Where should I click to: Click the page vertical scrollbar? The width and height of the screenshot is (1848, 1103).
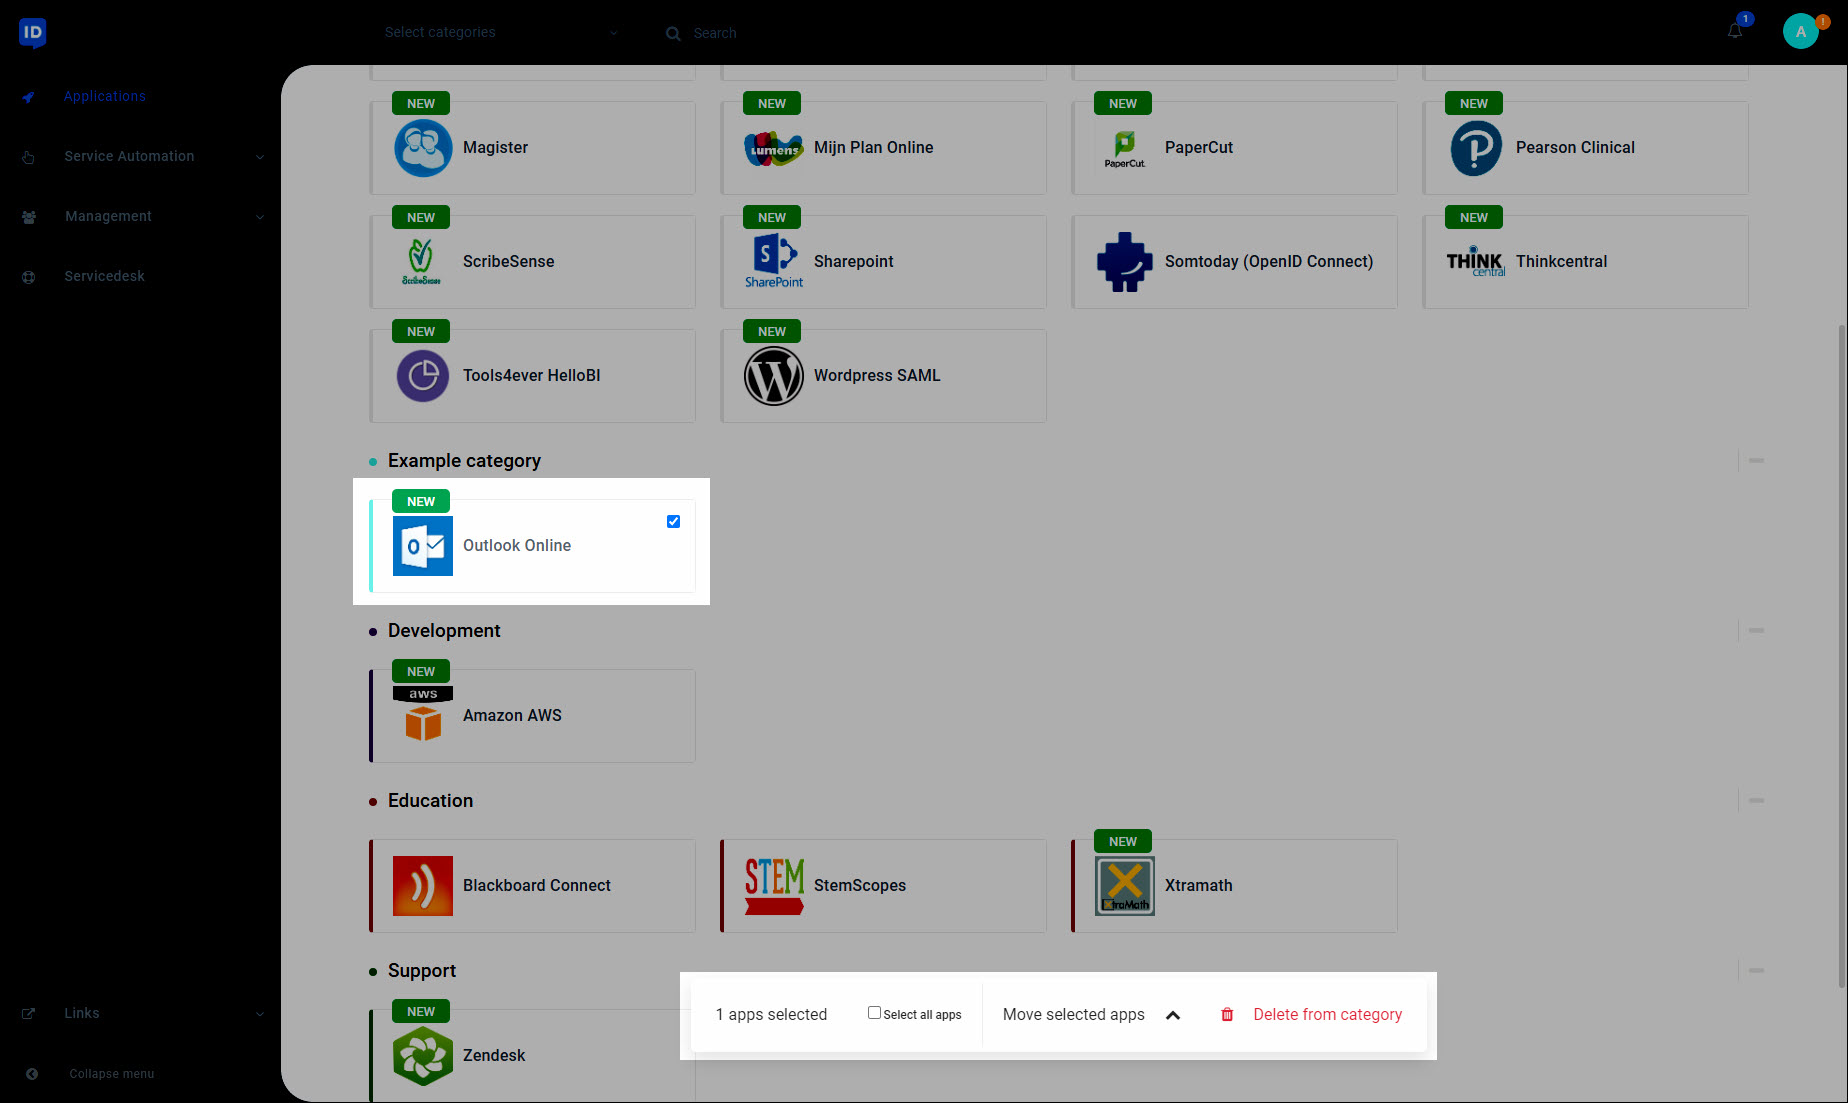coord(1842,655)
